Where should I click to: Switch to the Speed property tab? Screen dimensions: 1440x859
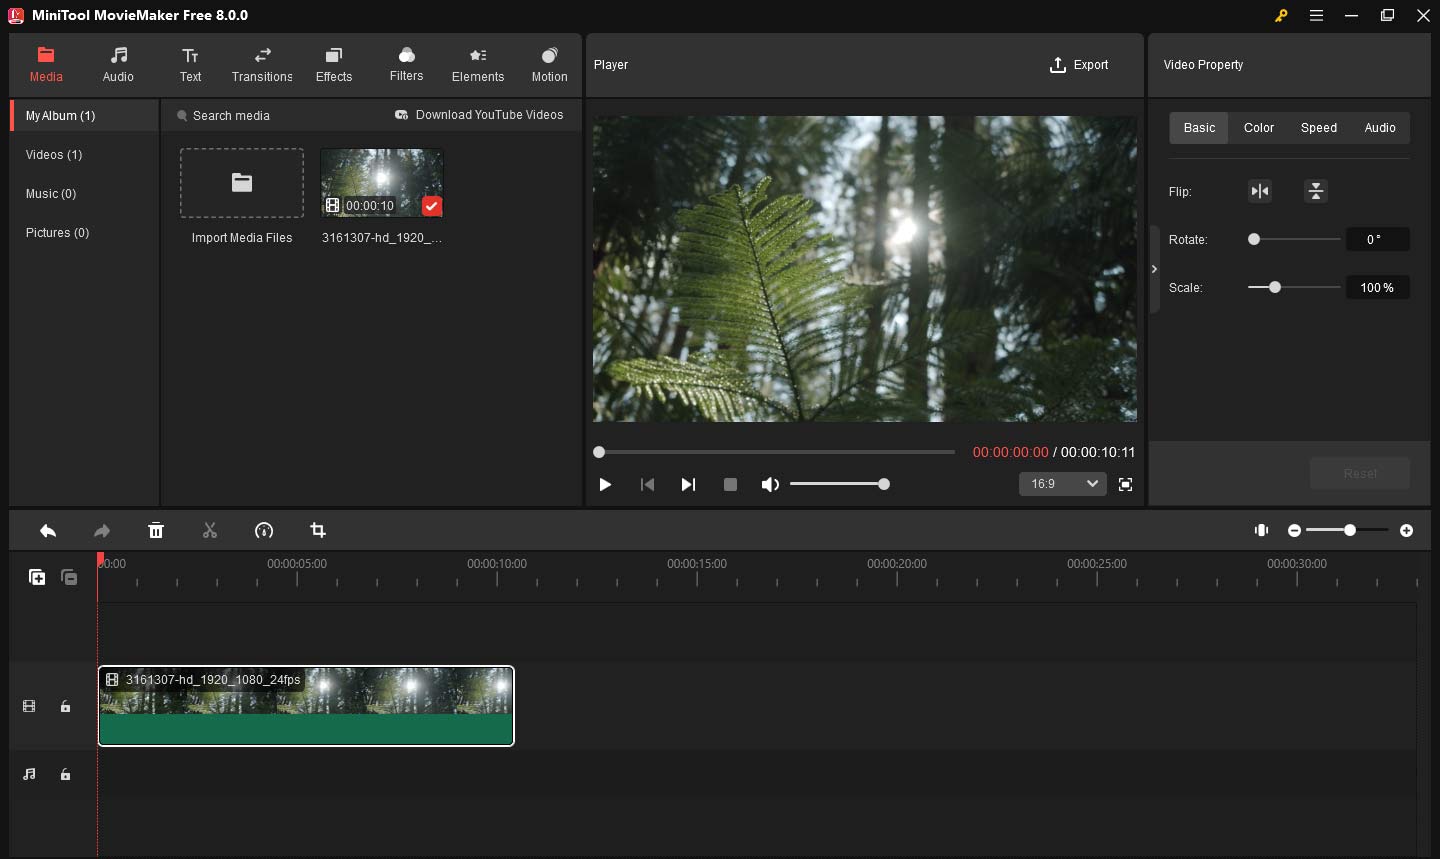click(1319, 128)
